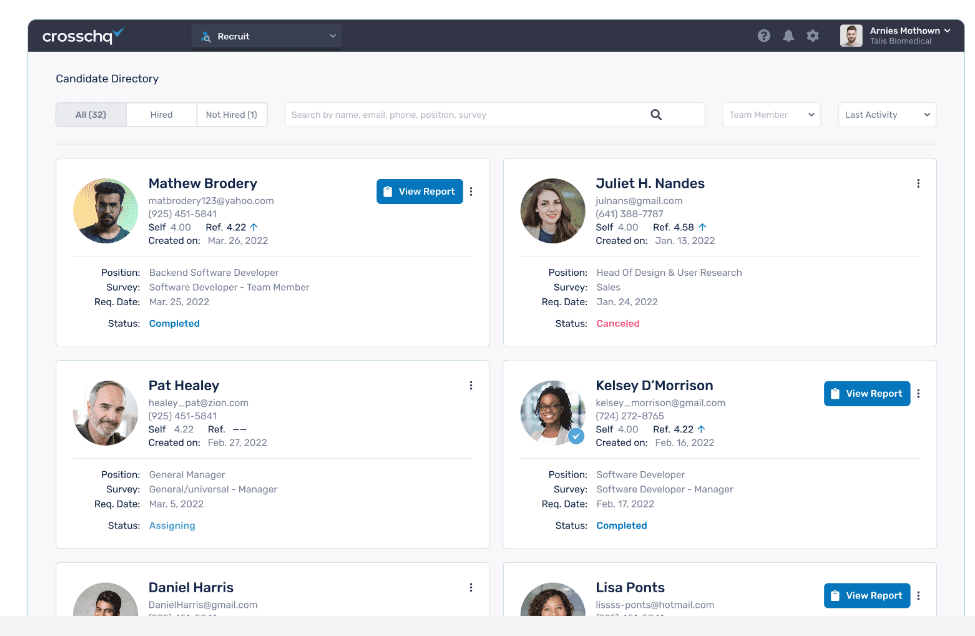This screenshot has width=975, height=636.
Task: Click phone number (724) 272-8765
Action: click(629, 416)
